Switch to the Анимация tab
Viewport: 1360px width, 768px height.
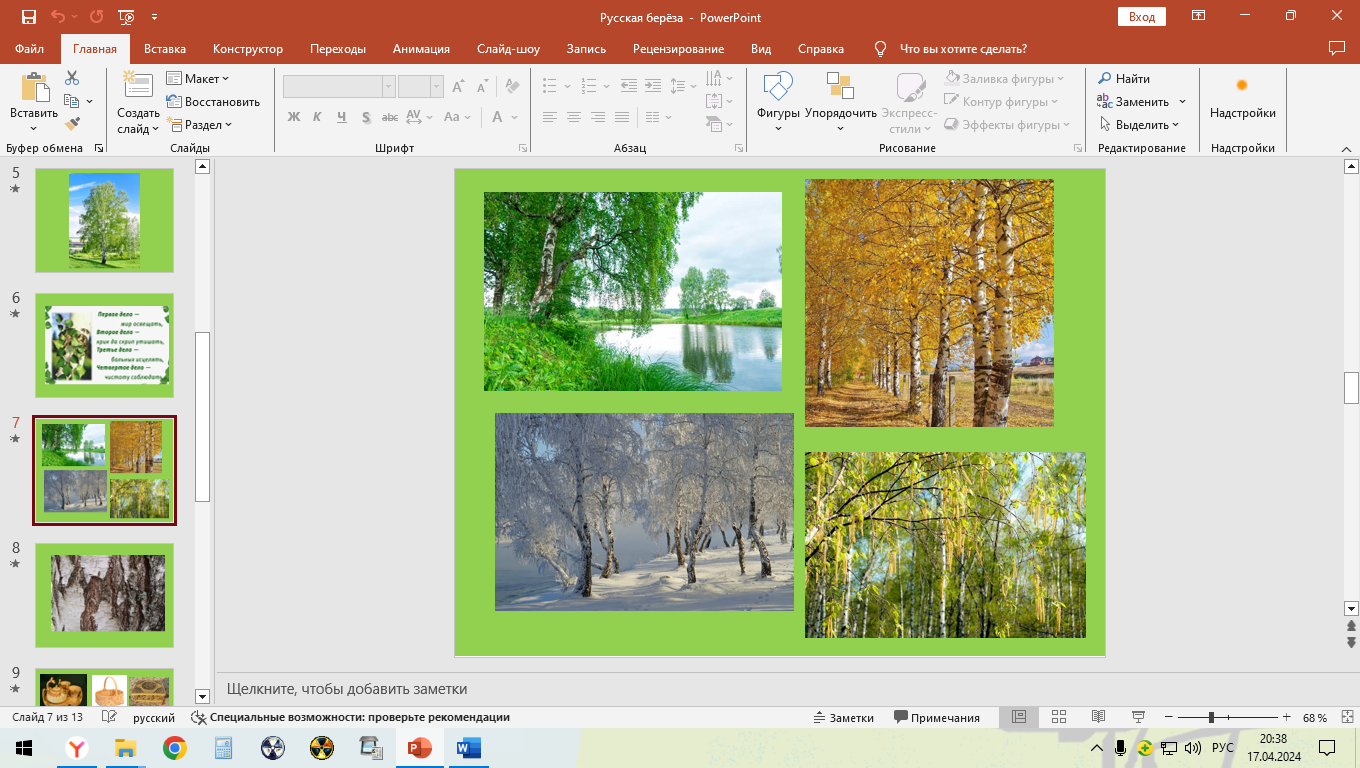421,49
